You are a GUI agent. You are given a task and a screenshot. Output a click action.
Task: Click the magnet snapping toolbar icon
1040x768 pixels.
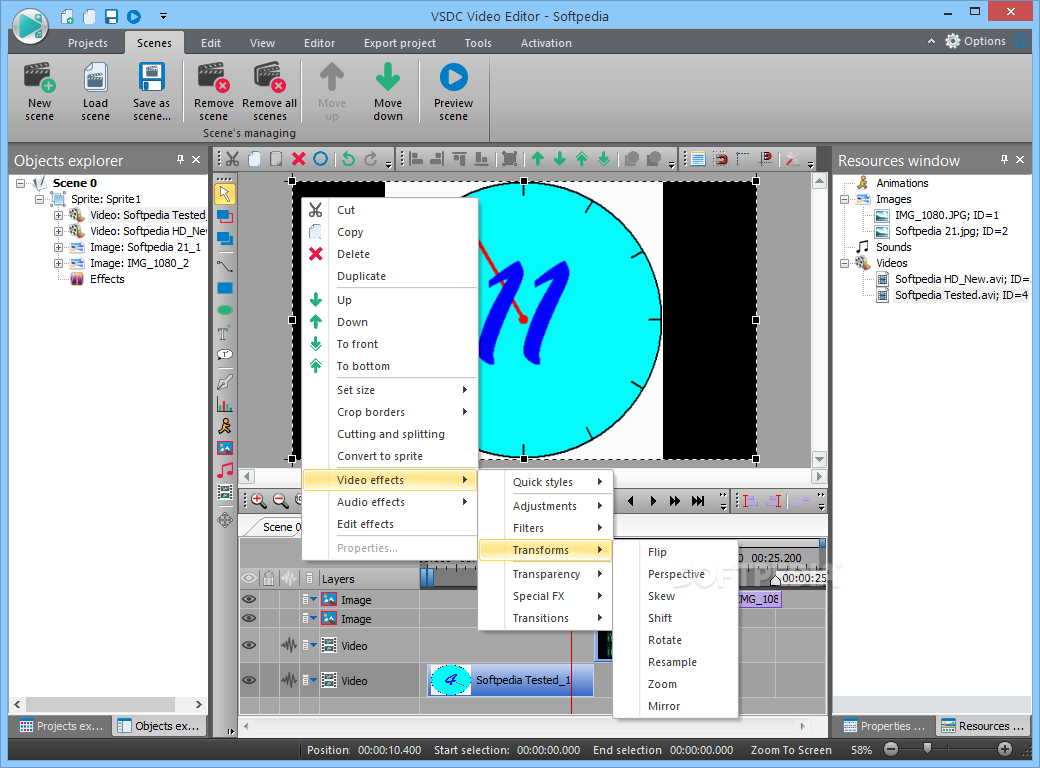coord(720,159)
